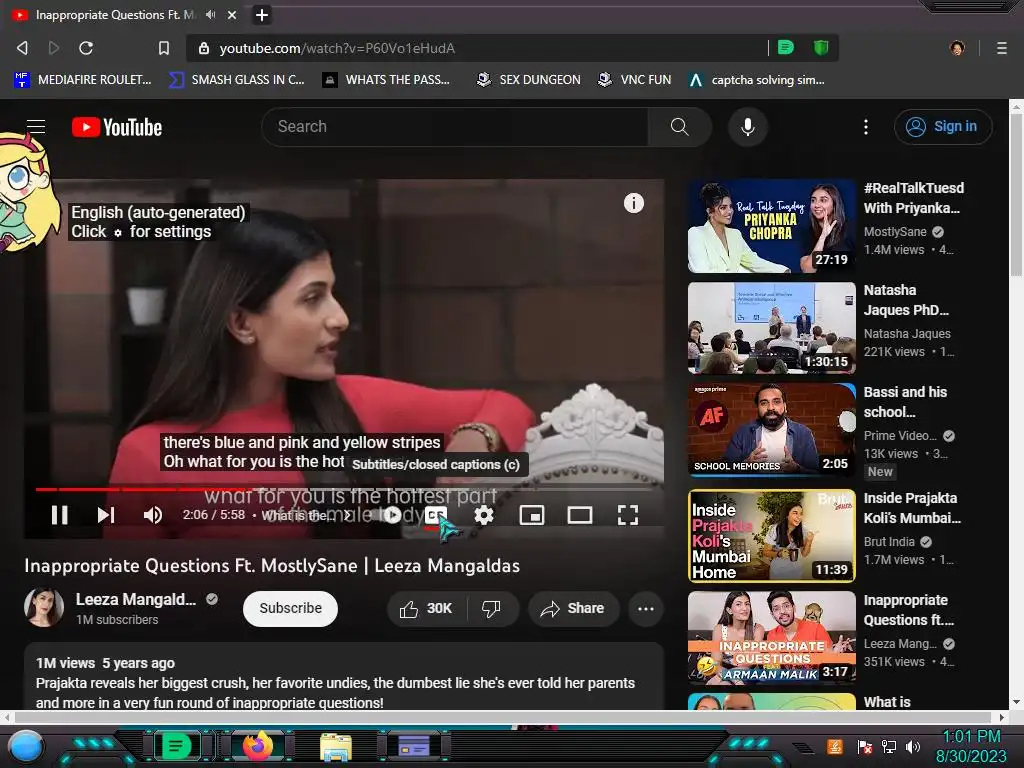The image size is (1024, 768).
Task: Open Priyanka Chopra Real Talk thumbnail
Action: click(771, 226)
